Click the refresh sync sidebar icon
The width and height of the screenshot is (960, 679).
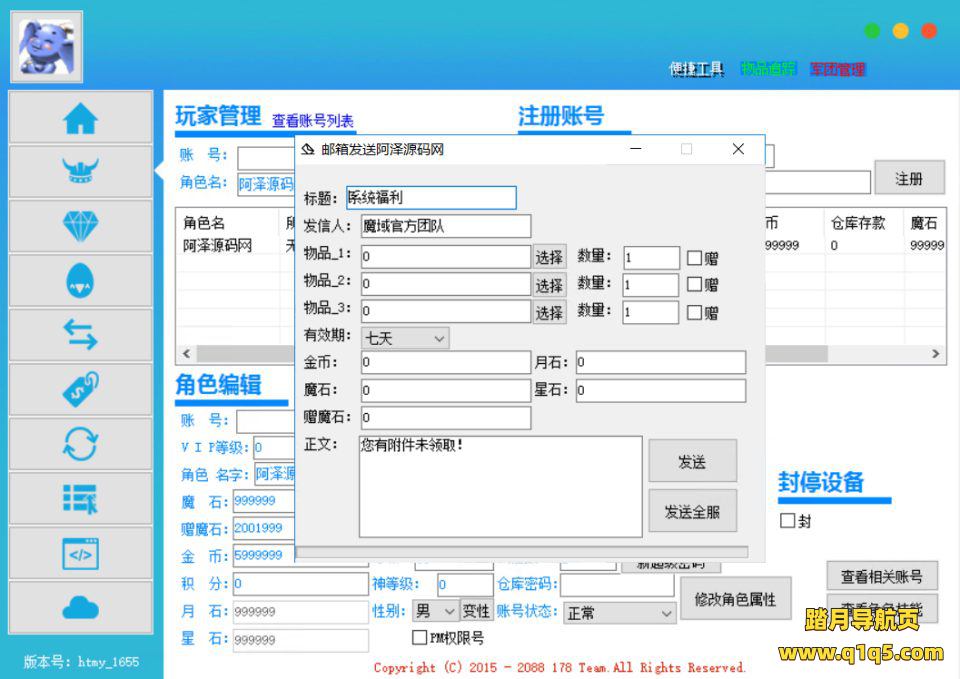coord(81,443)
